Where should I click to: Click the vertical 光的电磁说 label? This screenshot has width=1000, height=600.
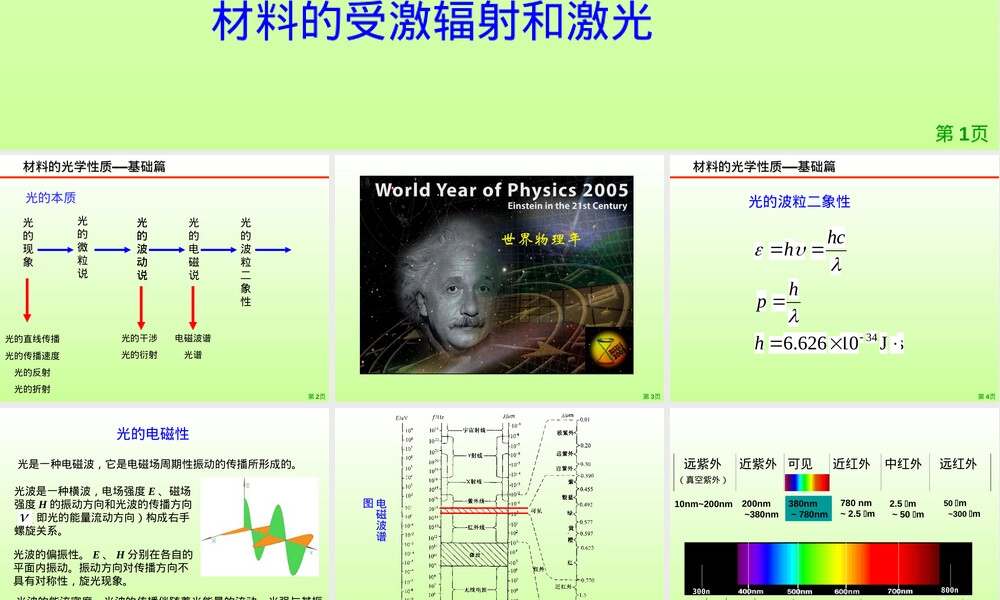coord(194,249)
